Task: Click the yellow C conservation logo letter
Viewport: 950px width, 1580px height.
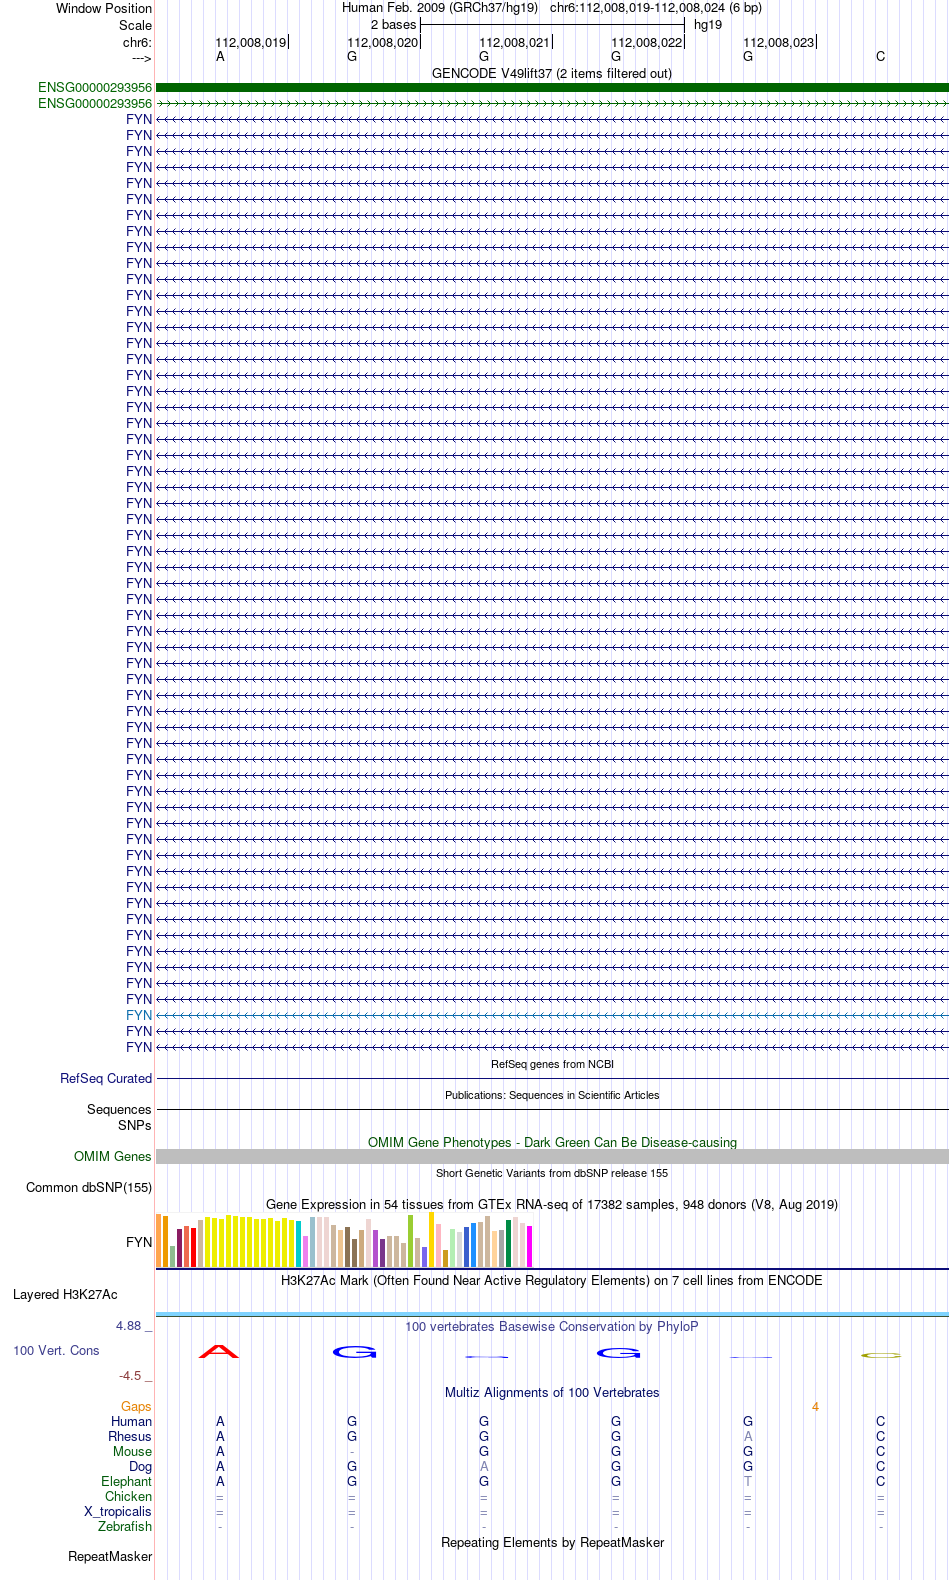Action: point(881,1355)
